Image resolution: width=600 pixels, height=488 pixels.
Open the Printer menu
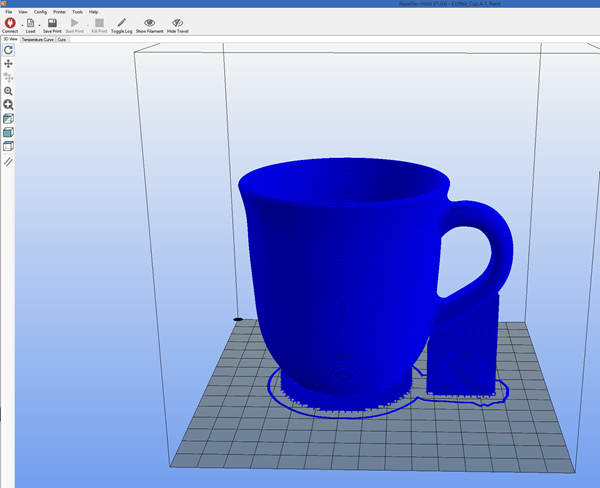pyautogui.click(x=59, y=11)
